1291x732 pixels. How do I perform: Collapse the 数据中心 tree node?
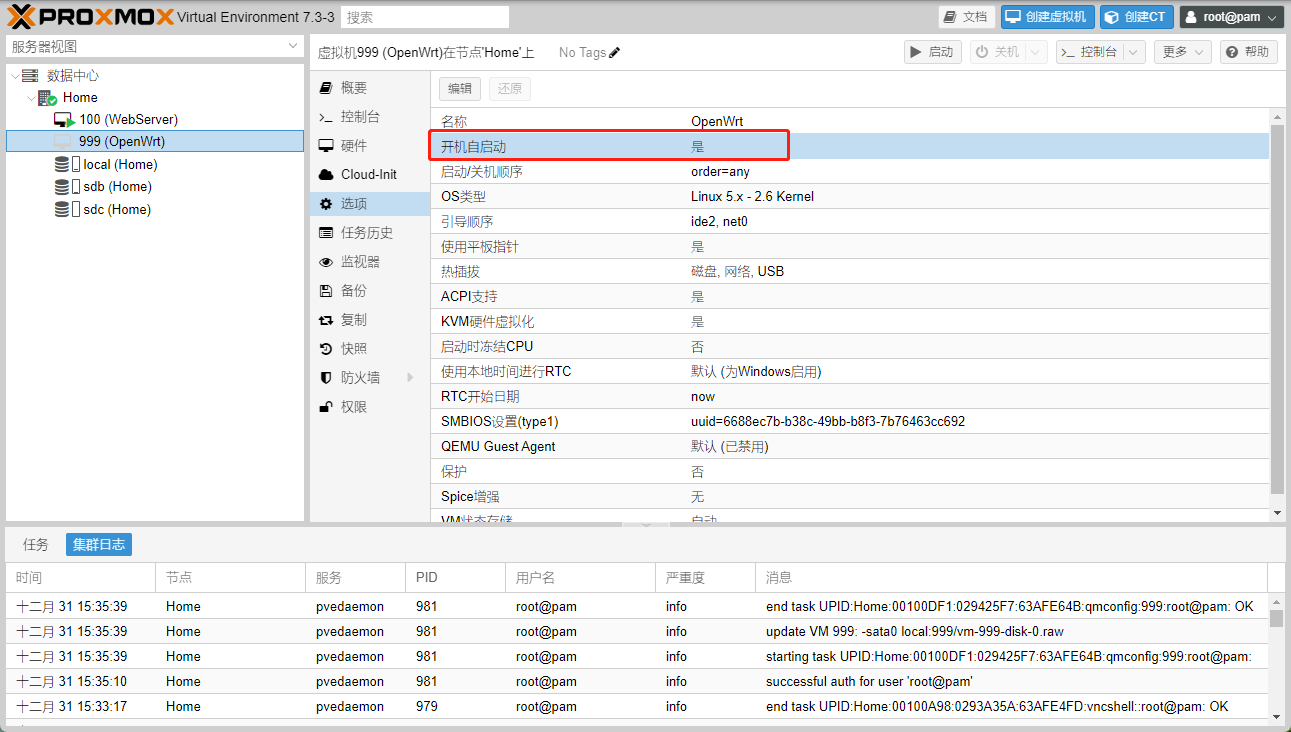point(14,76)
